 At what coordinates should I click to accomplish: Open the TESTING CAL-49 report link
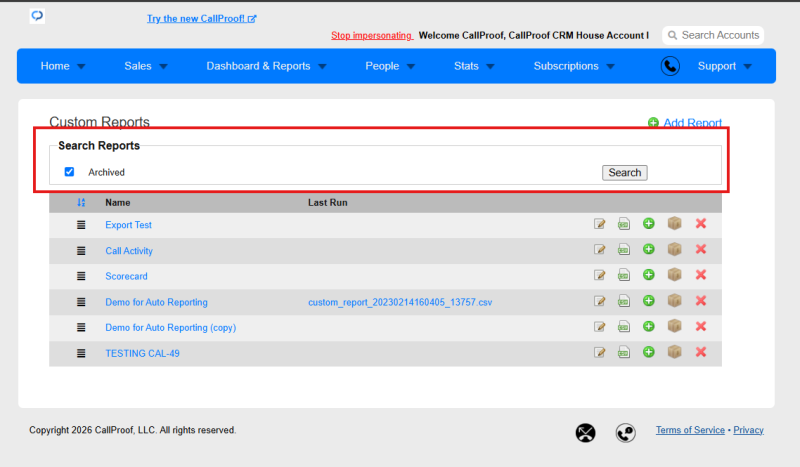(x=142, y=353)
